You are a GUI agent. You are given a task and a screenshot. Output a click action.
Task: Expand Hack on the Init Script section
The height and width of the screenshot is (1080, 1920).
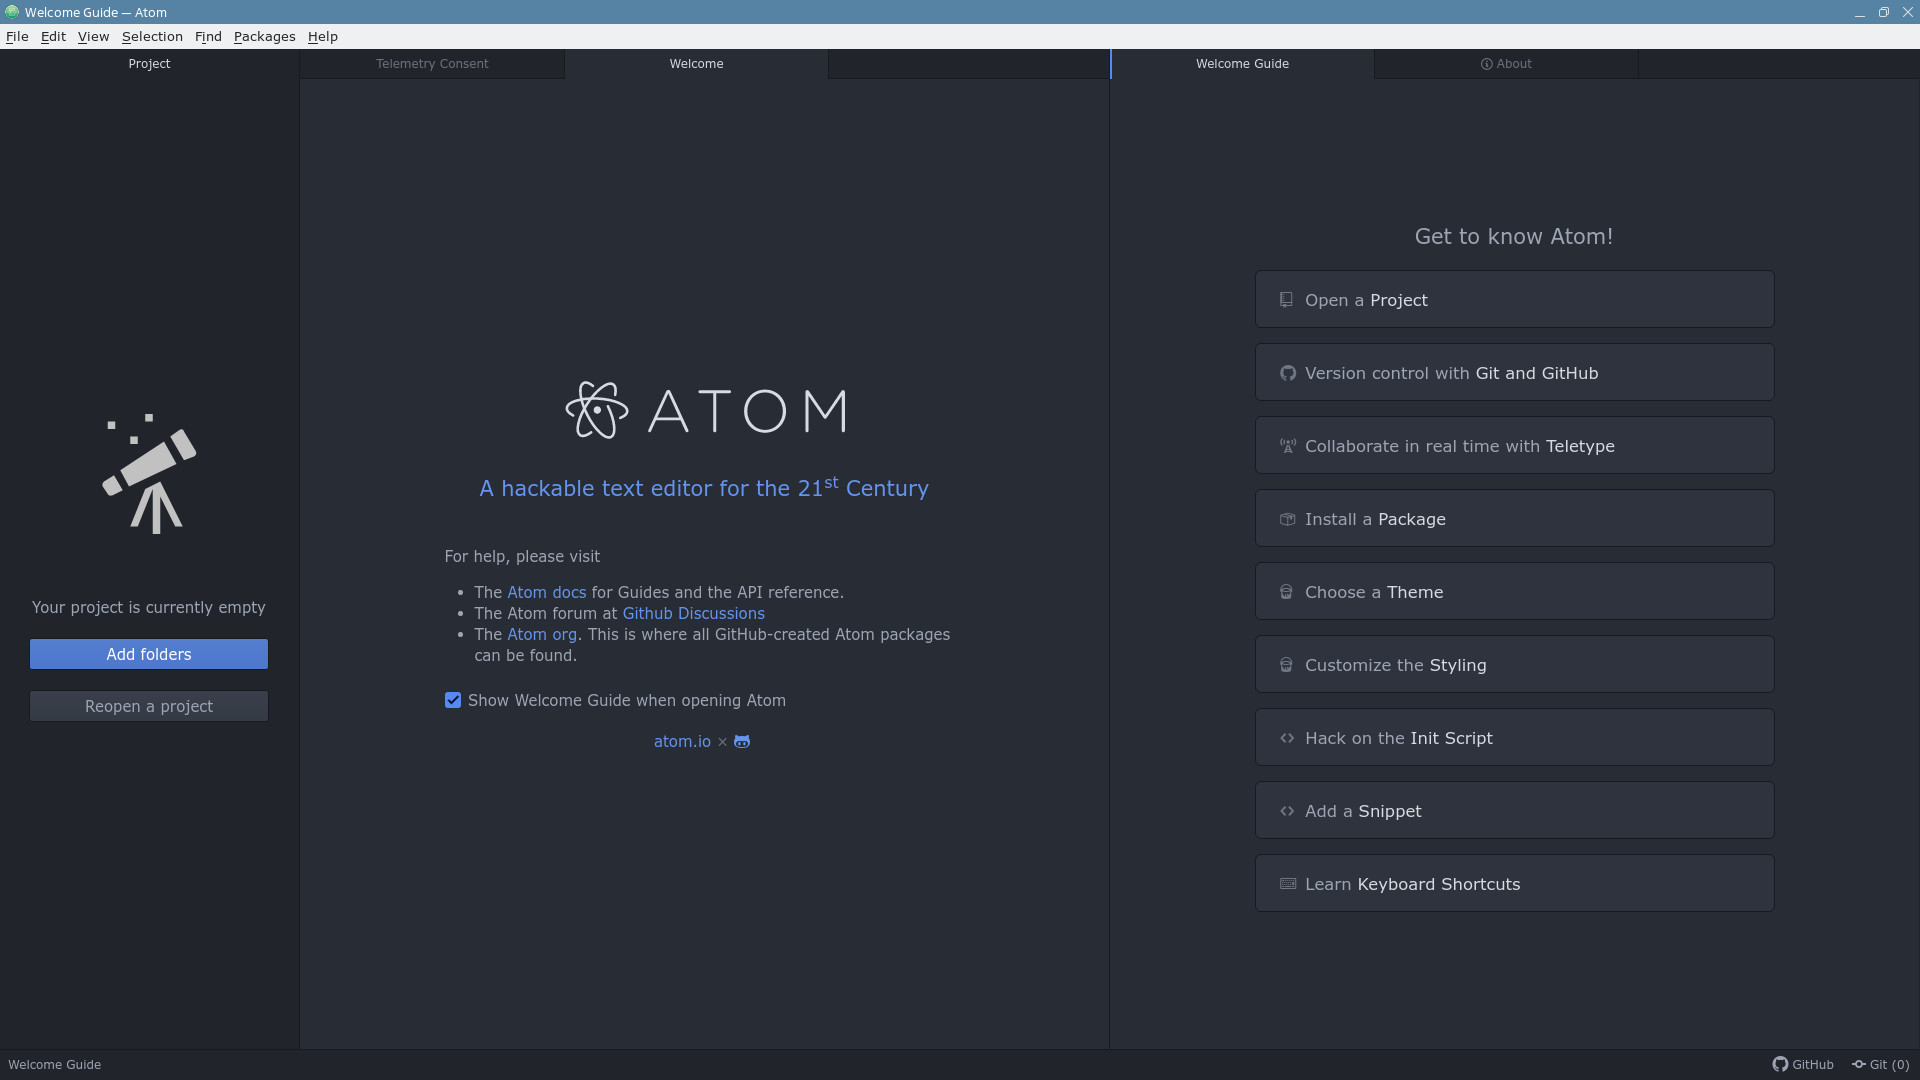pyautogui.click(x=1514, y=737)
